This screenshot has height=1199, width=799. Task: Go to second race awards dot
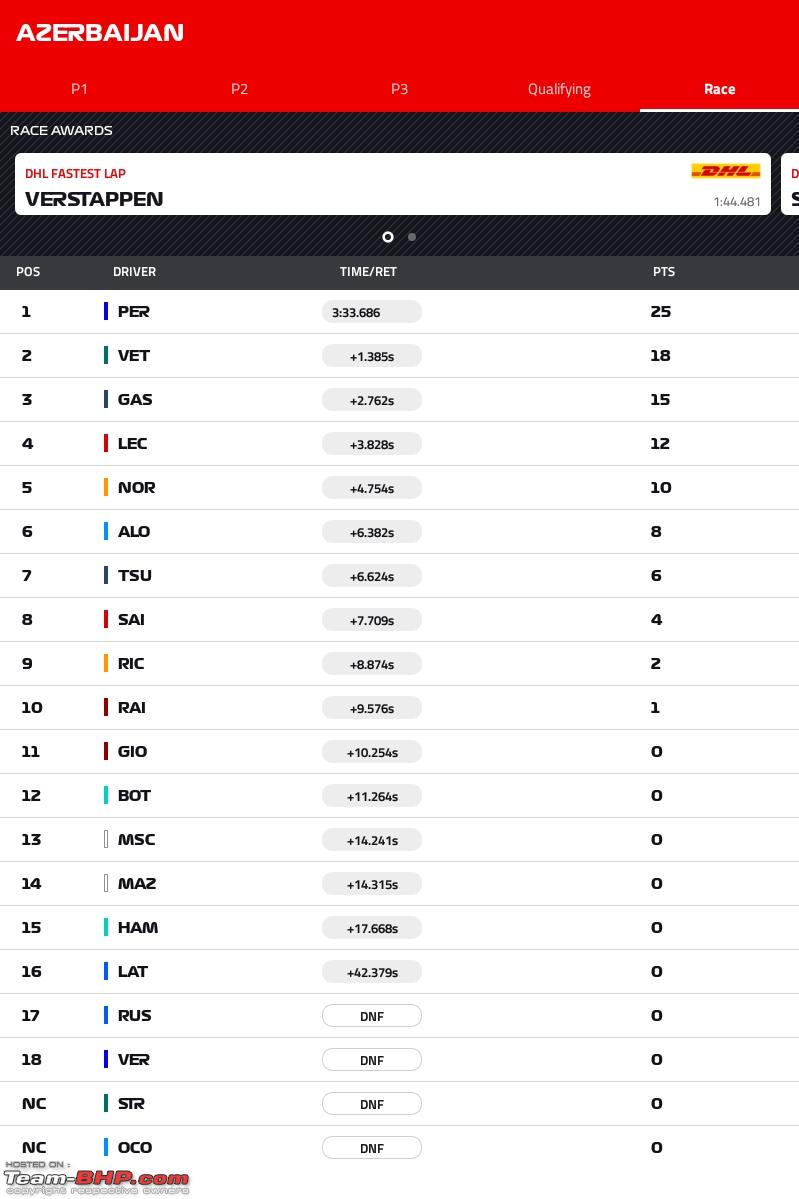(x=412, y=237)
